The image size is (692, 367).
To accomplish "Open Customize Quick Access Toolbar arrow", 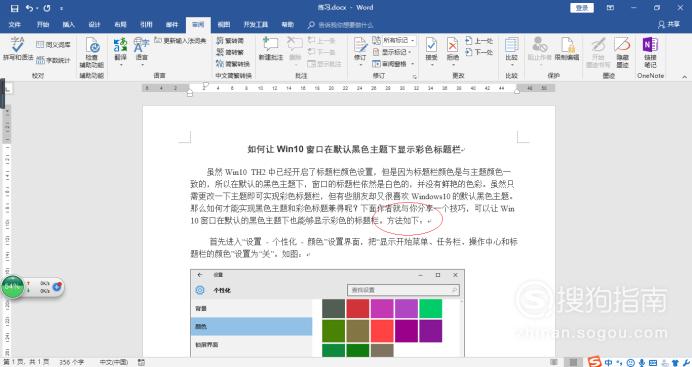I will [61, 8].
